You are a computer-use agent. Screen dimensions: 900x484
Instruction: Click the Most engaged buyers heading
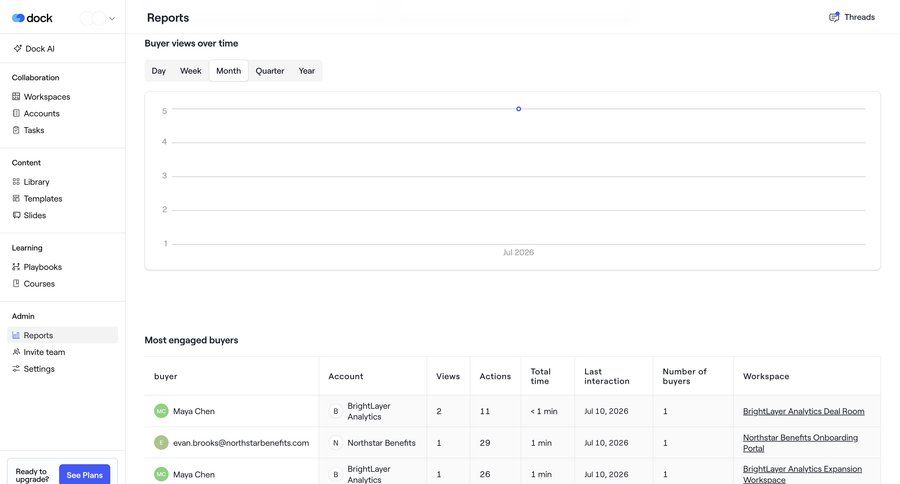pyautogui.click(x=191, y=340)
